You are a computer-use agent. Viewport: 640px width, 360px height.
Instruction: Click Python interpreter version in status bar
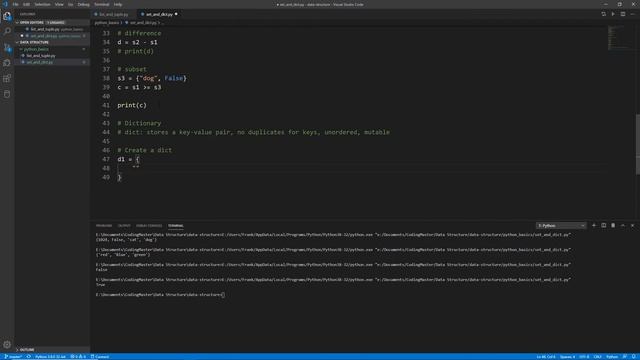tap(50, 357)
